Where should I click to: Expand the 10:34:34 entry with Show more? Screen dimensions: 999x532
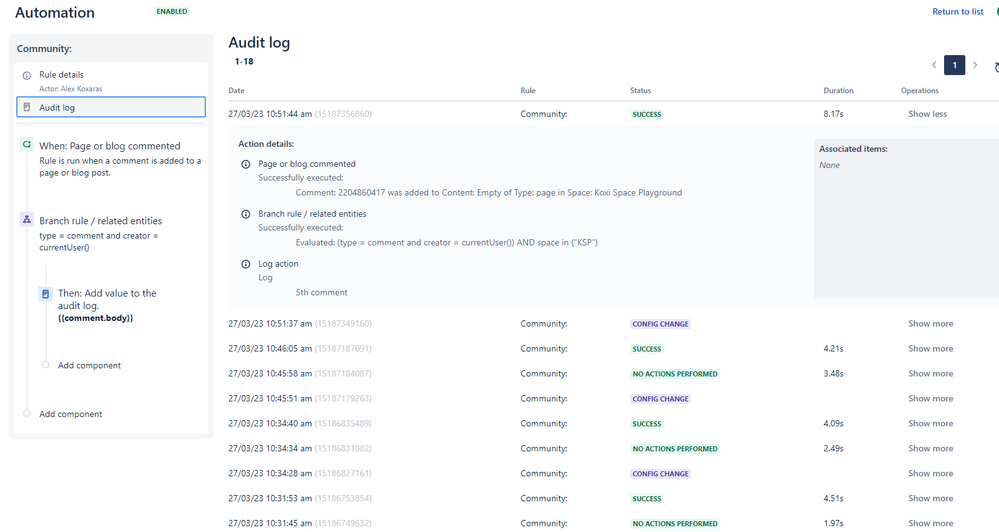931,449
